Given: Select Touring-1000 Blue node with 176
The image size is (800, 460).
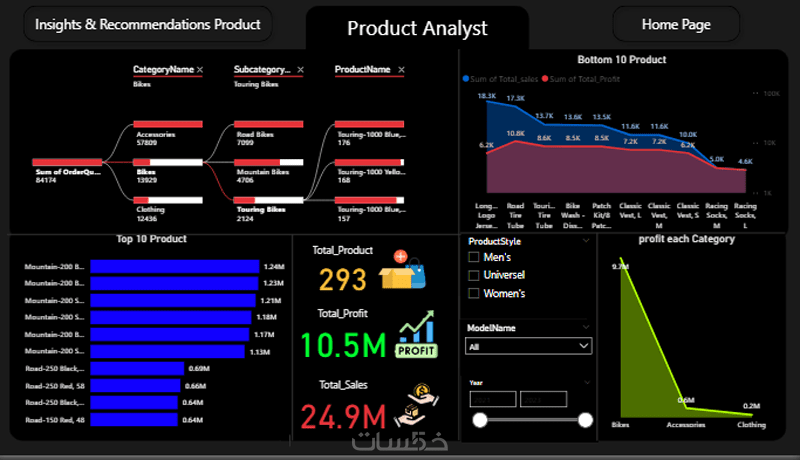Looking at the screenshot, I should click(369, 124).
